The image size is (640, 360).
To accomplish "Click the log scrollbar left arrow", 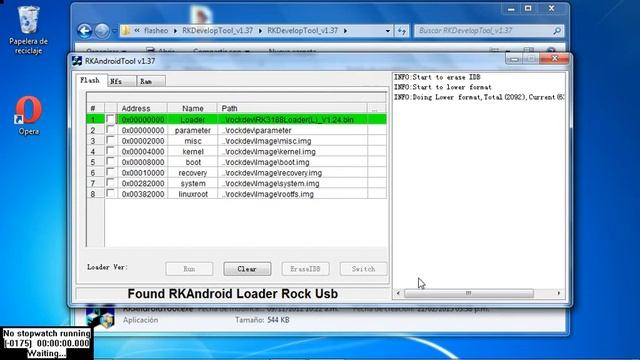I will tap(398, 293).
